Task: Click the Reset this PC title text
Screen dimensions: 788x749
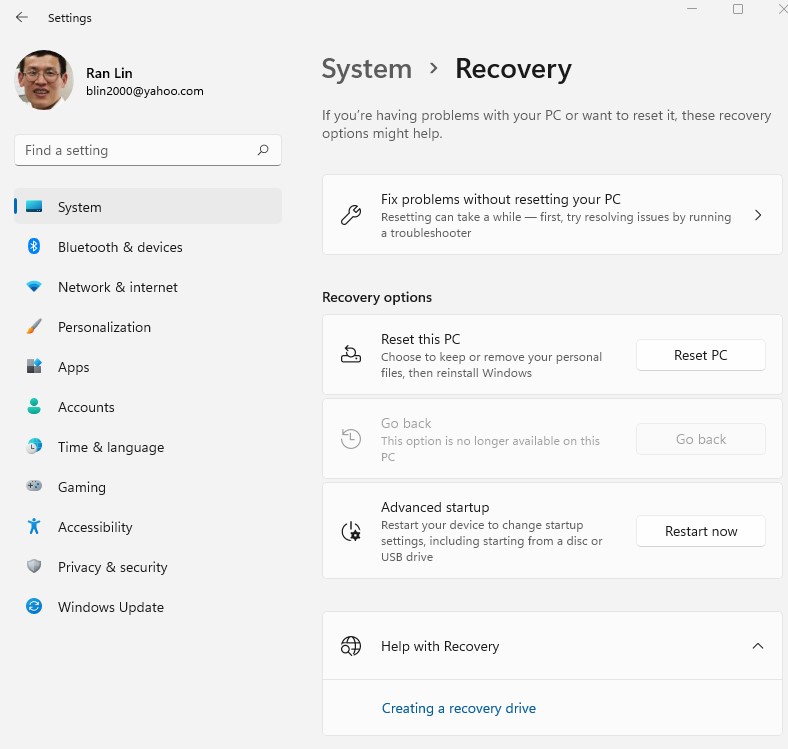Action: point(420,339)
